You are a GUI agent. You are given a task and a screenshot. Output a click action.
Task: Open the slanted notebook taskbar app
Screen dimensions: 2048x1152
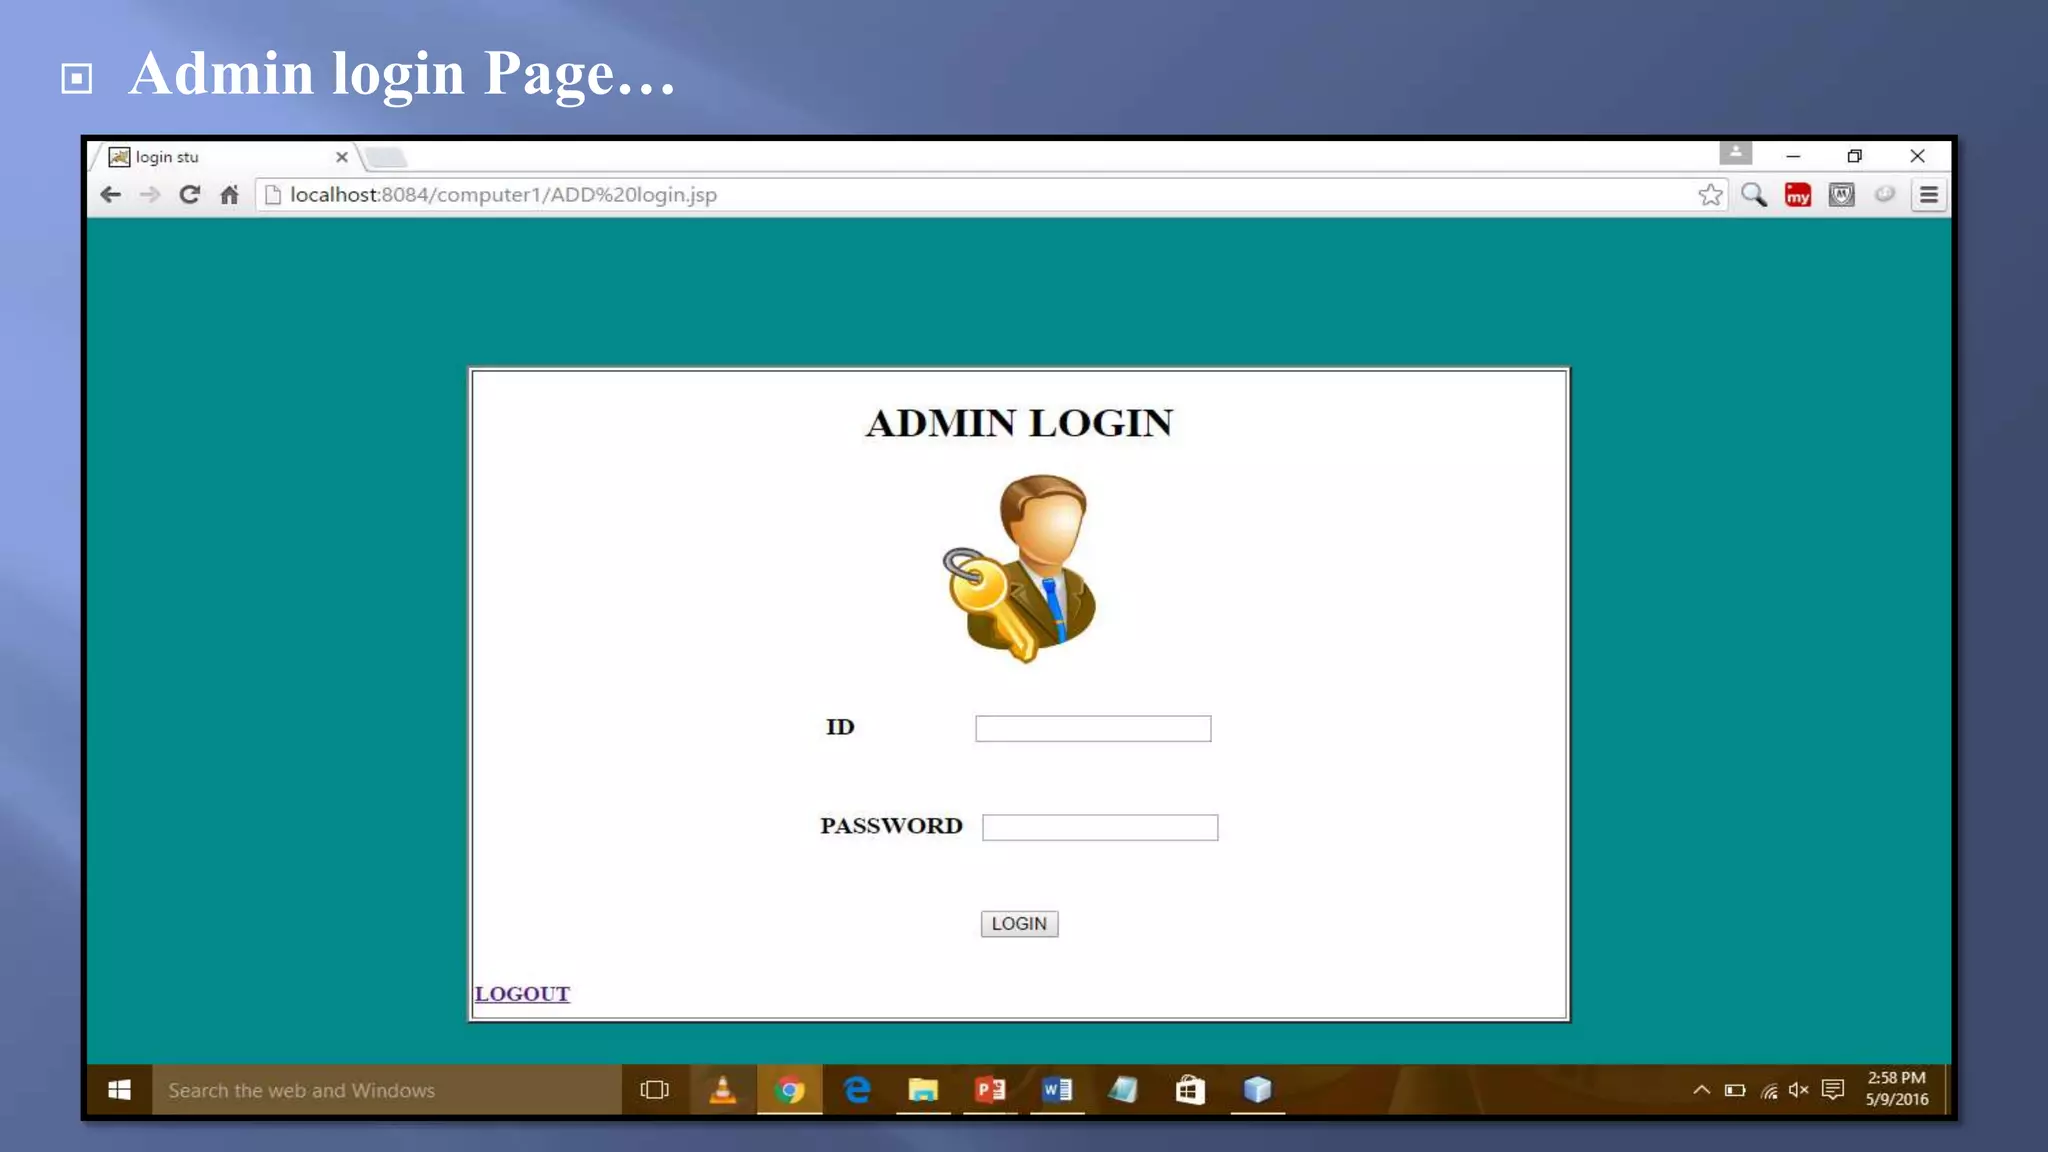point(1123,1090)
